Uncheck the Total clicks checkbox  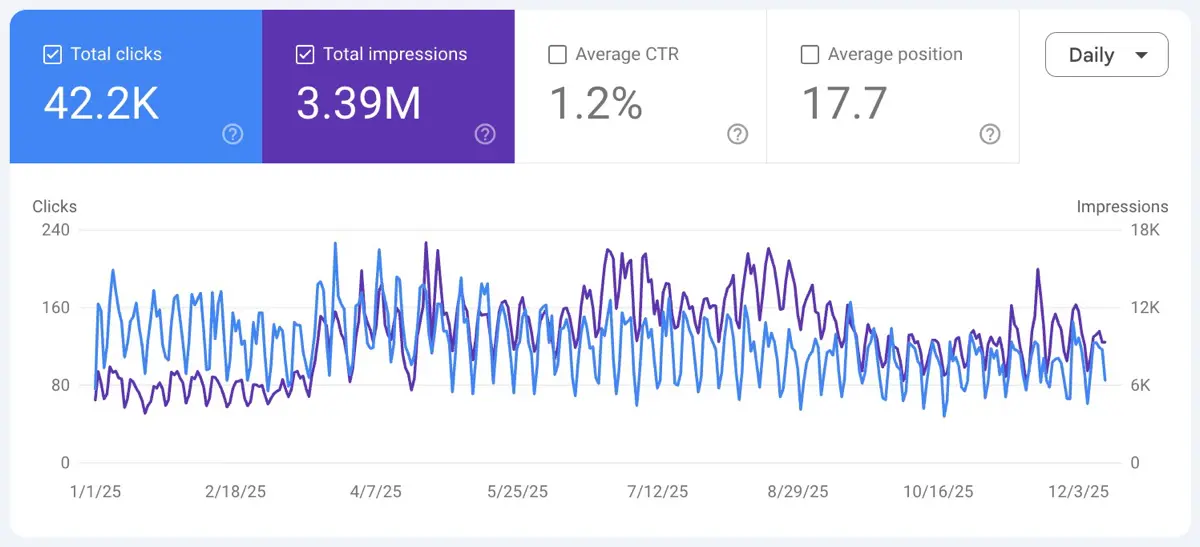53,54
